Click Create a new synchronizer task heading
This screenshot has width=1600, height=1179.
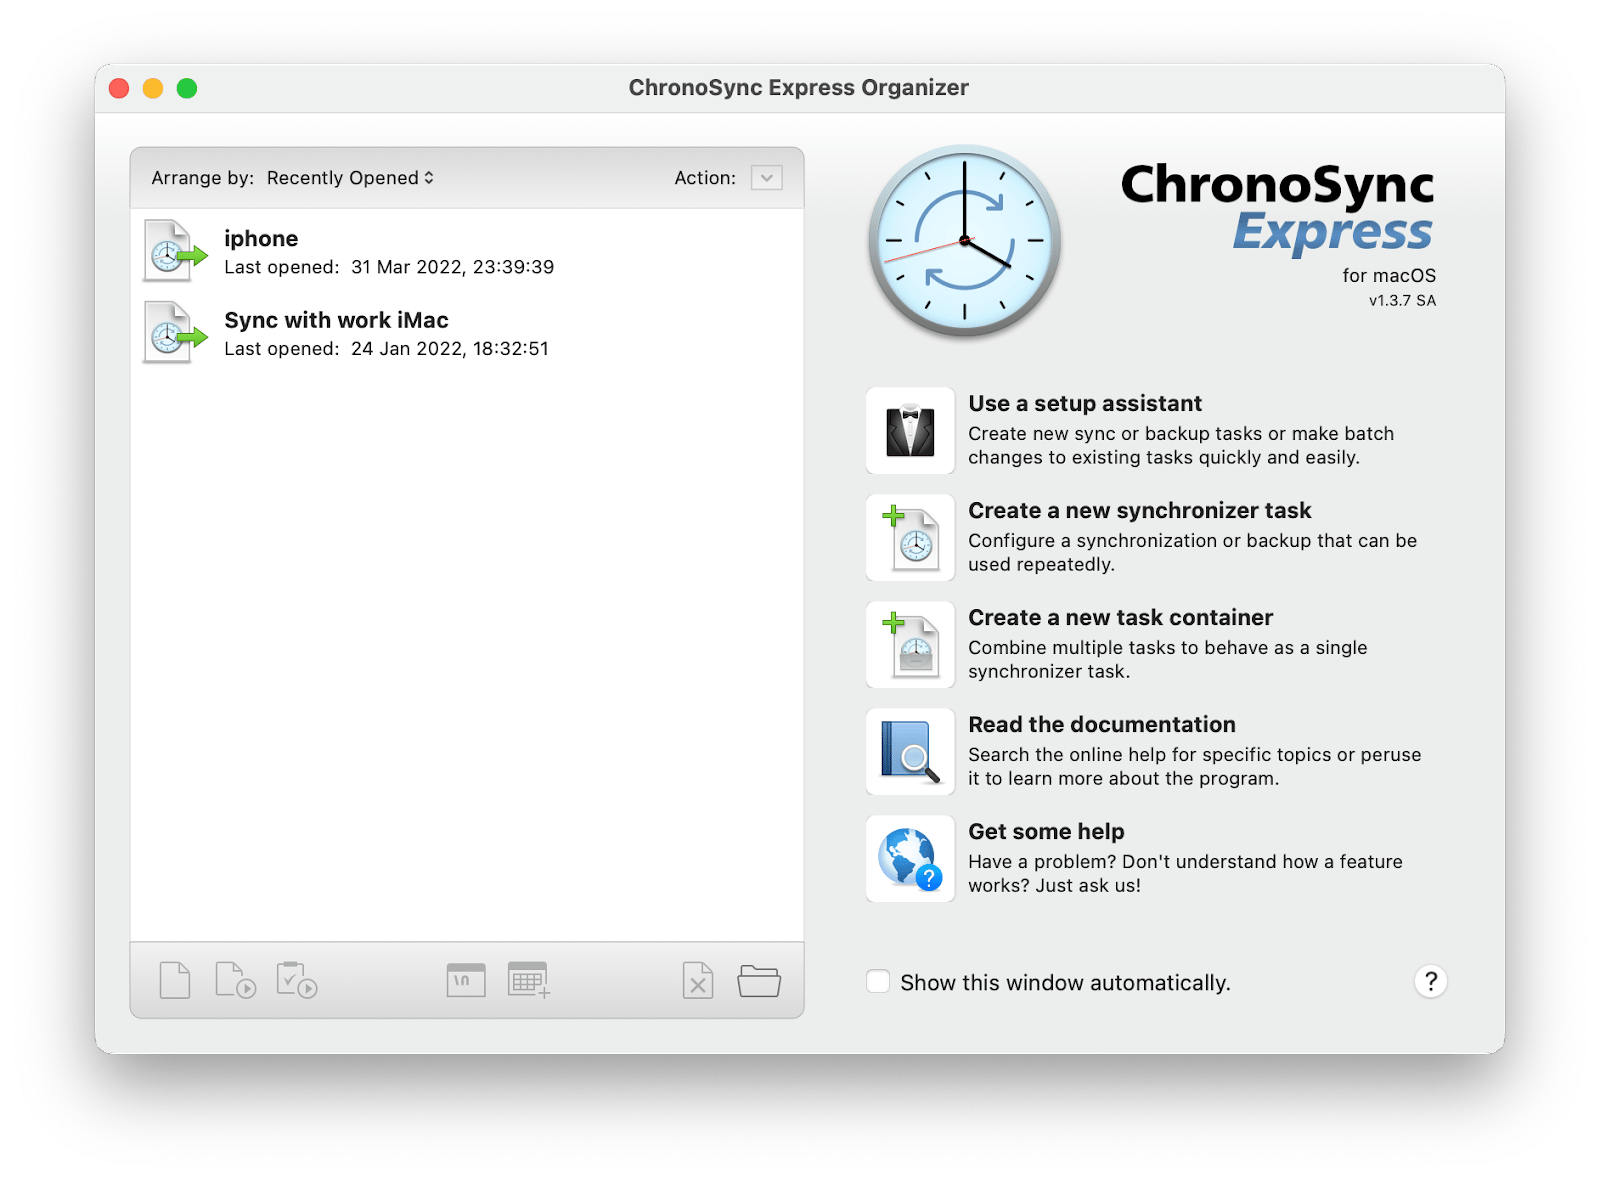tap(1139, 510)
